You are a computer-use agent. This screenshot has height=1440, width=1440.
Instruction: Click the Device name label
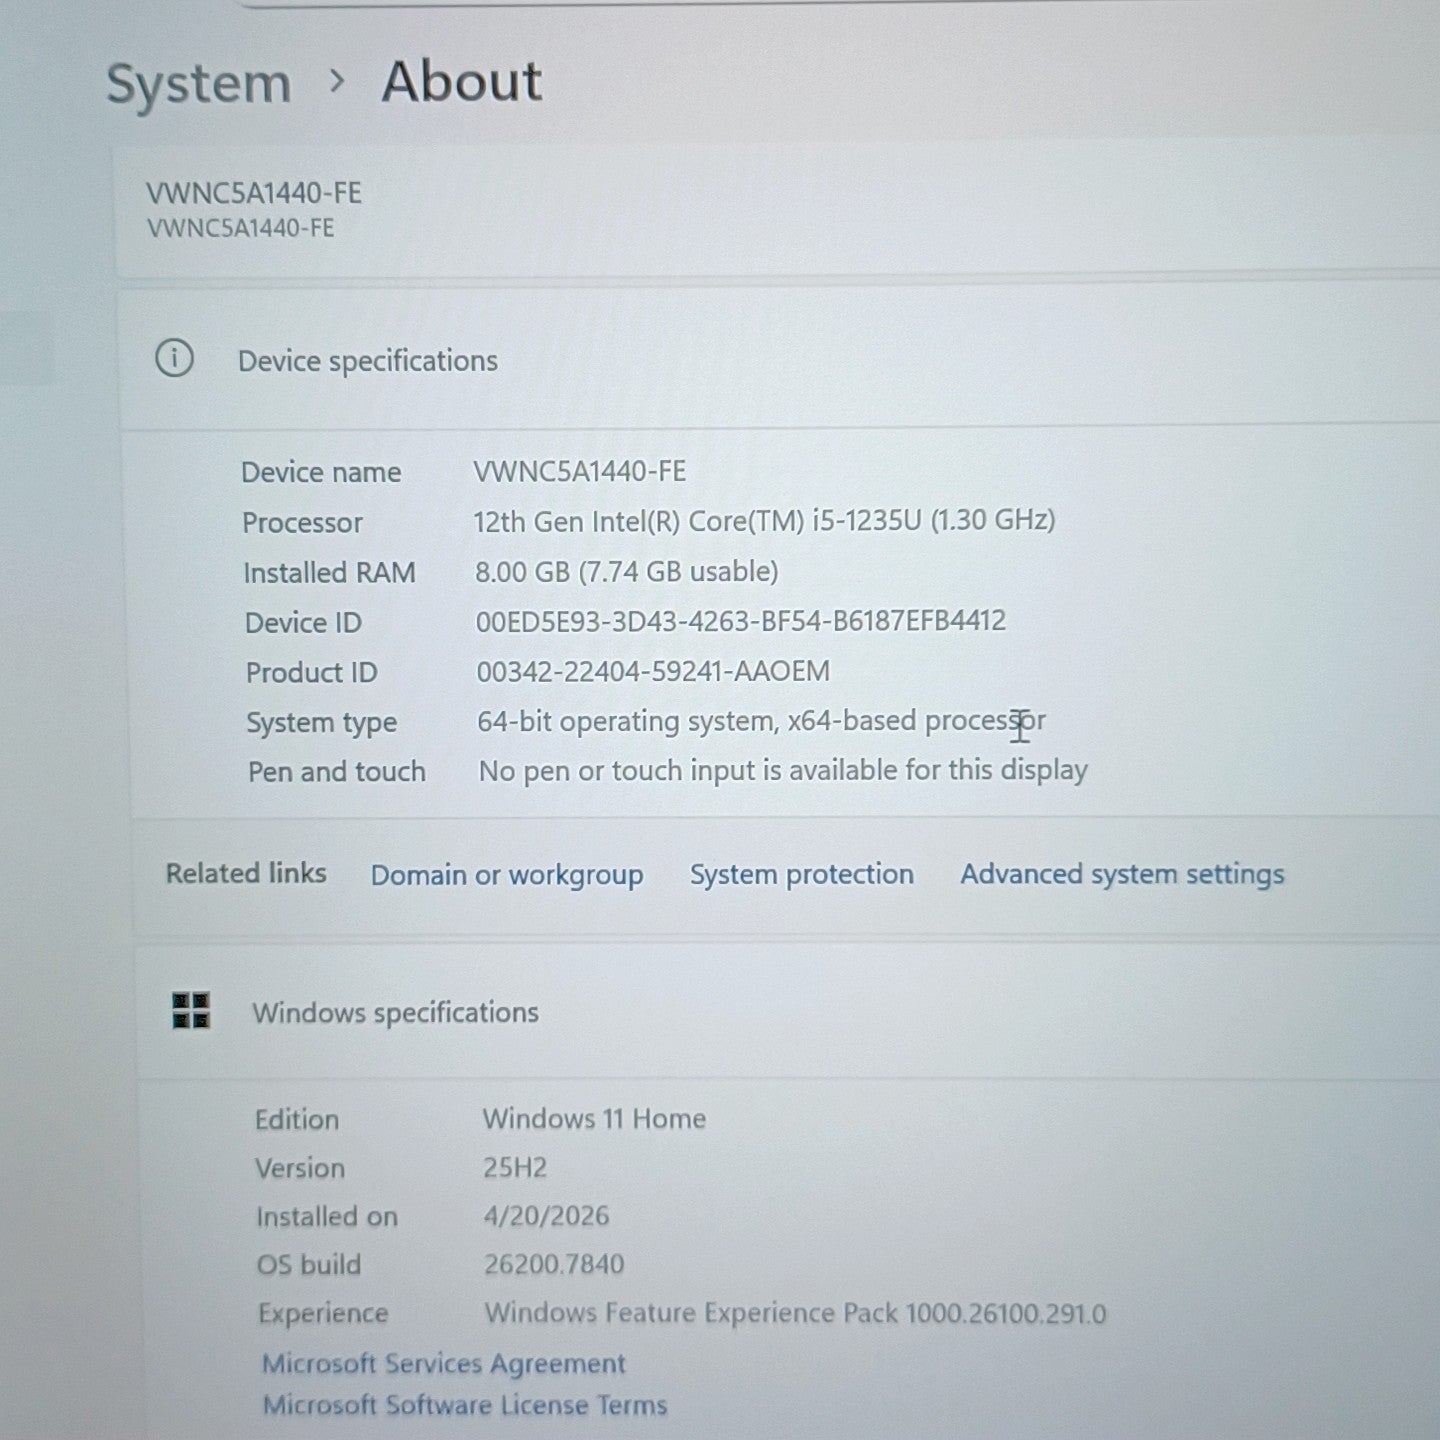321,472
